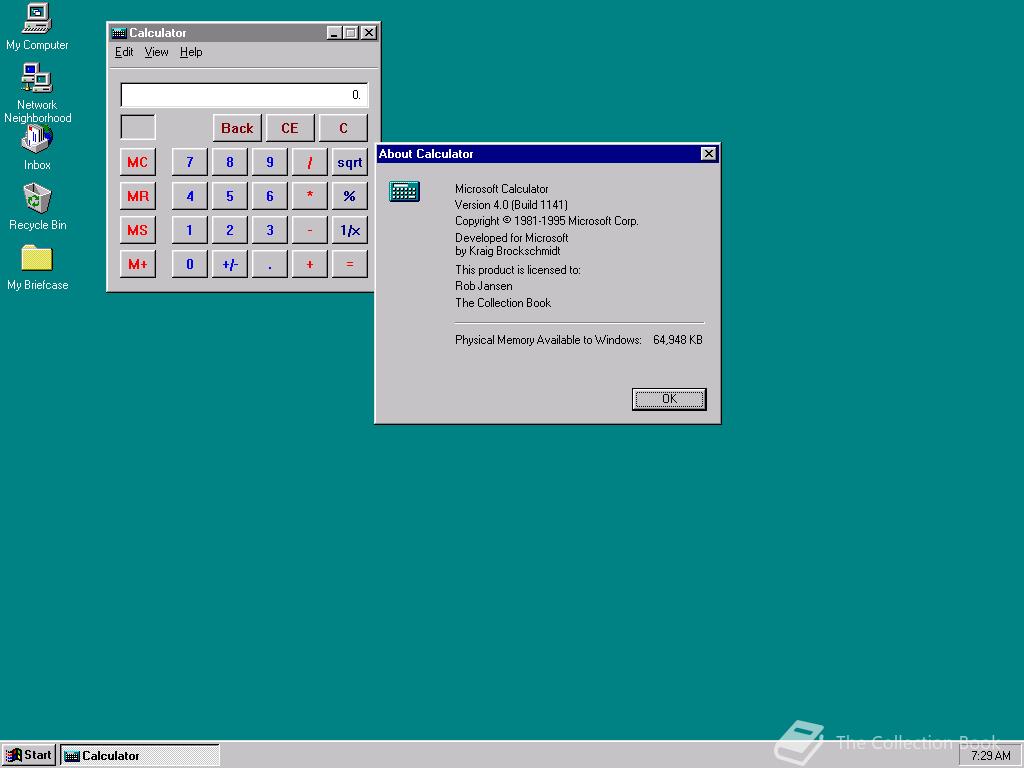Viewport: 1024px width, 768px height.
Task: Click the calculator display field
Action: (244, 95)
